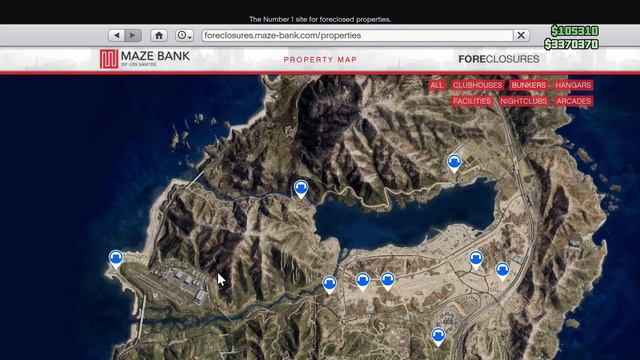Select easternmost property marker near highway
Viewport: 640px width, 360px height.
(x=502, y=271)
